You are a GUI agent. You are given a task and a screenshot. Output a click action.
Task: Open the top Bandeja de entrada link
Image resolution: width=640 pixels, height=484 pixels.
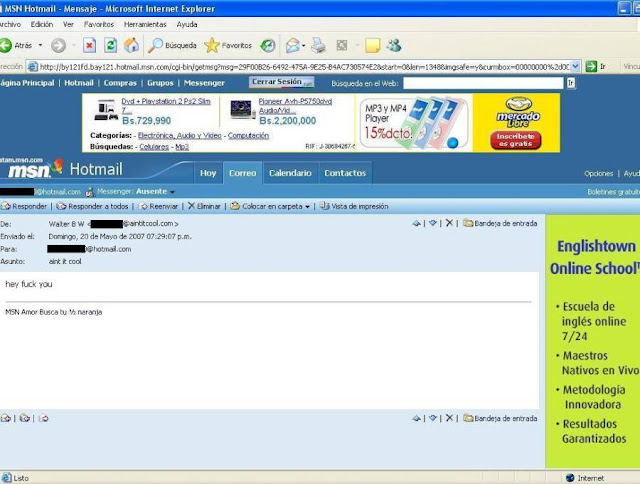click(x=500, y=223)
